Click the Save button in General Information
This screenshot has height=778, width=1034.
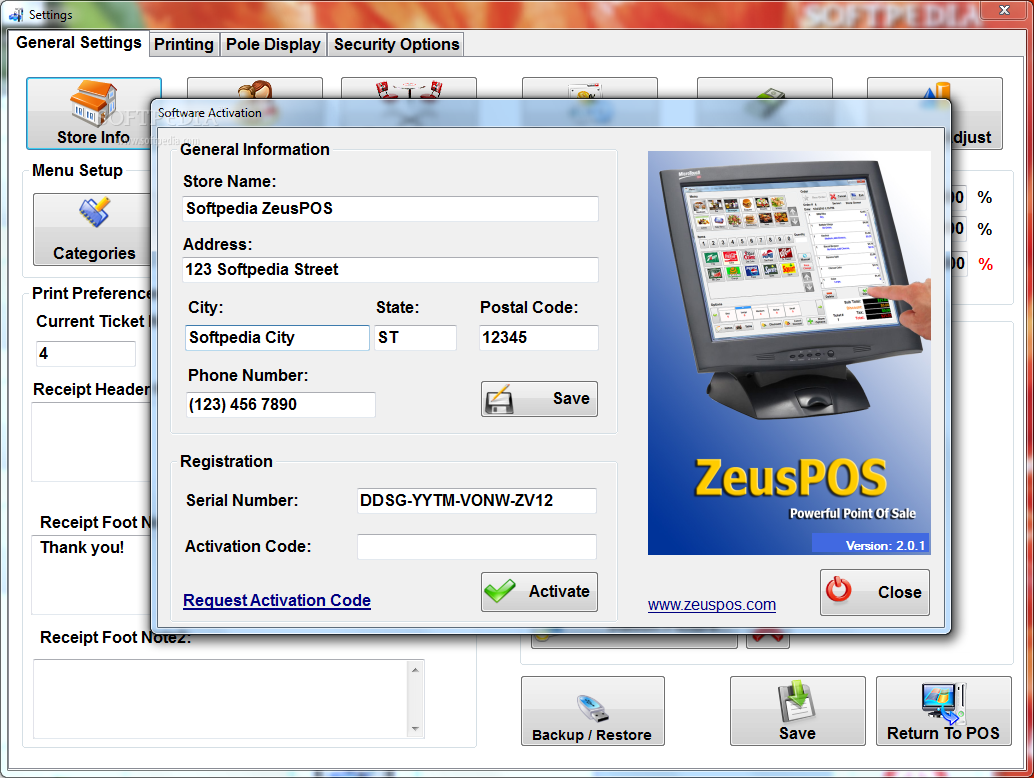tap(539, 399)
